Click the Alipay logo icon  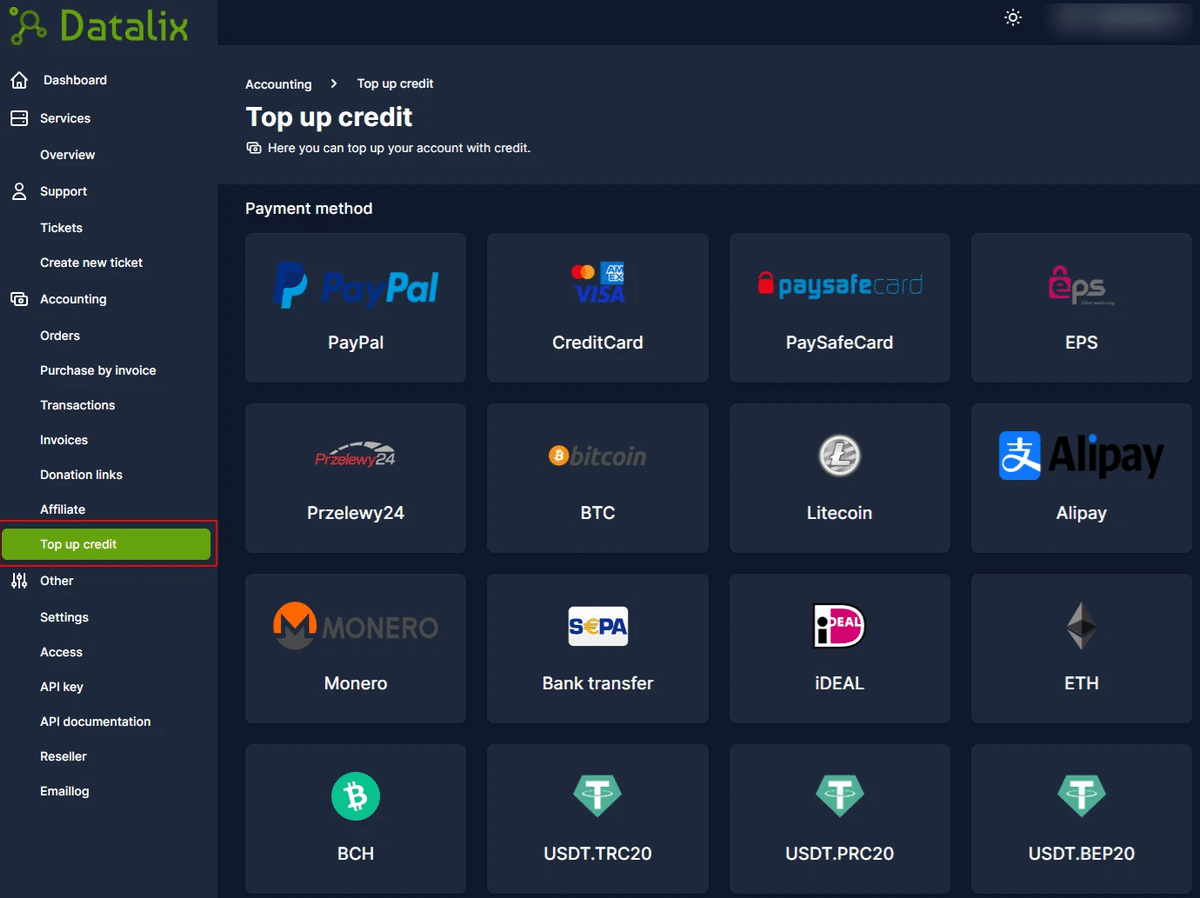(x=1018, y=455)
